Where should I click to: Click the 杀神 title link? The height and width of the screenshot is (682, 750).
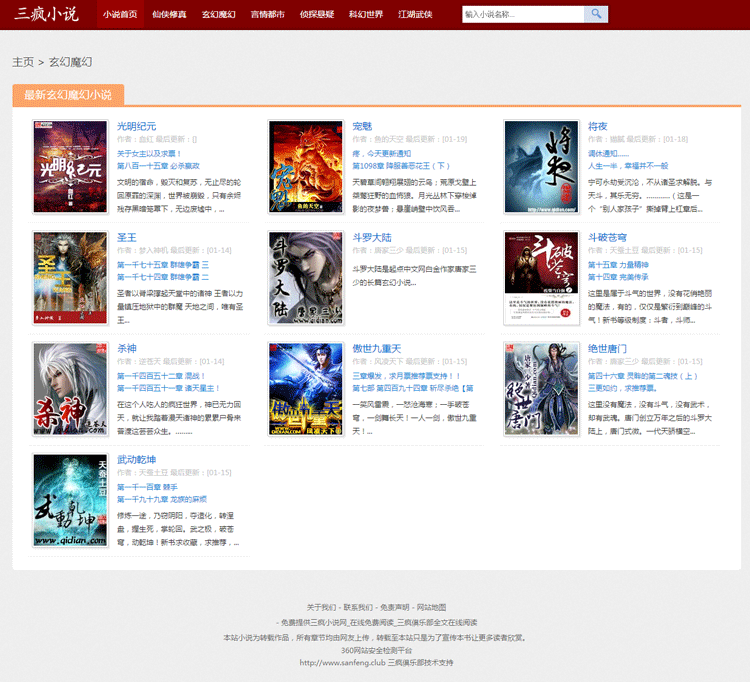click(x=127, y=349)
